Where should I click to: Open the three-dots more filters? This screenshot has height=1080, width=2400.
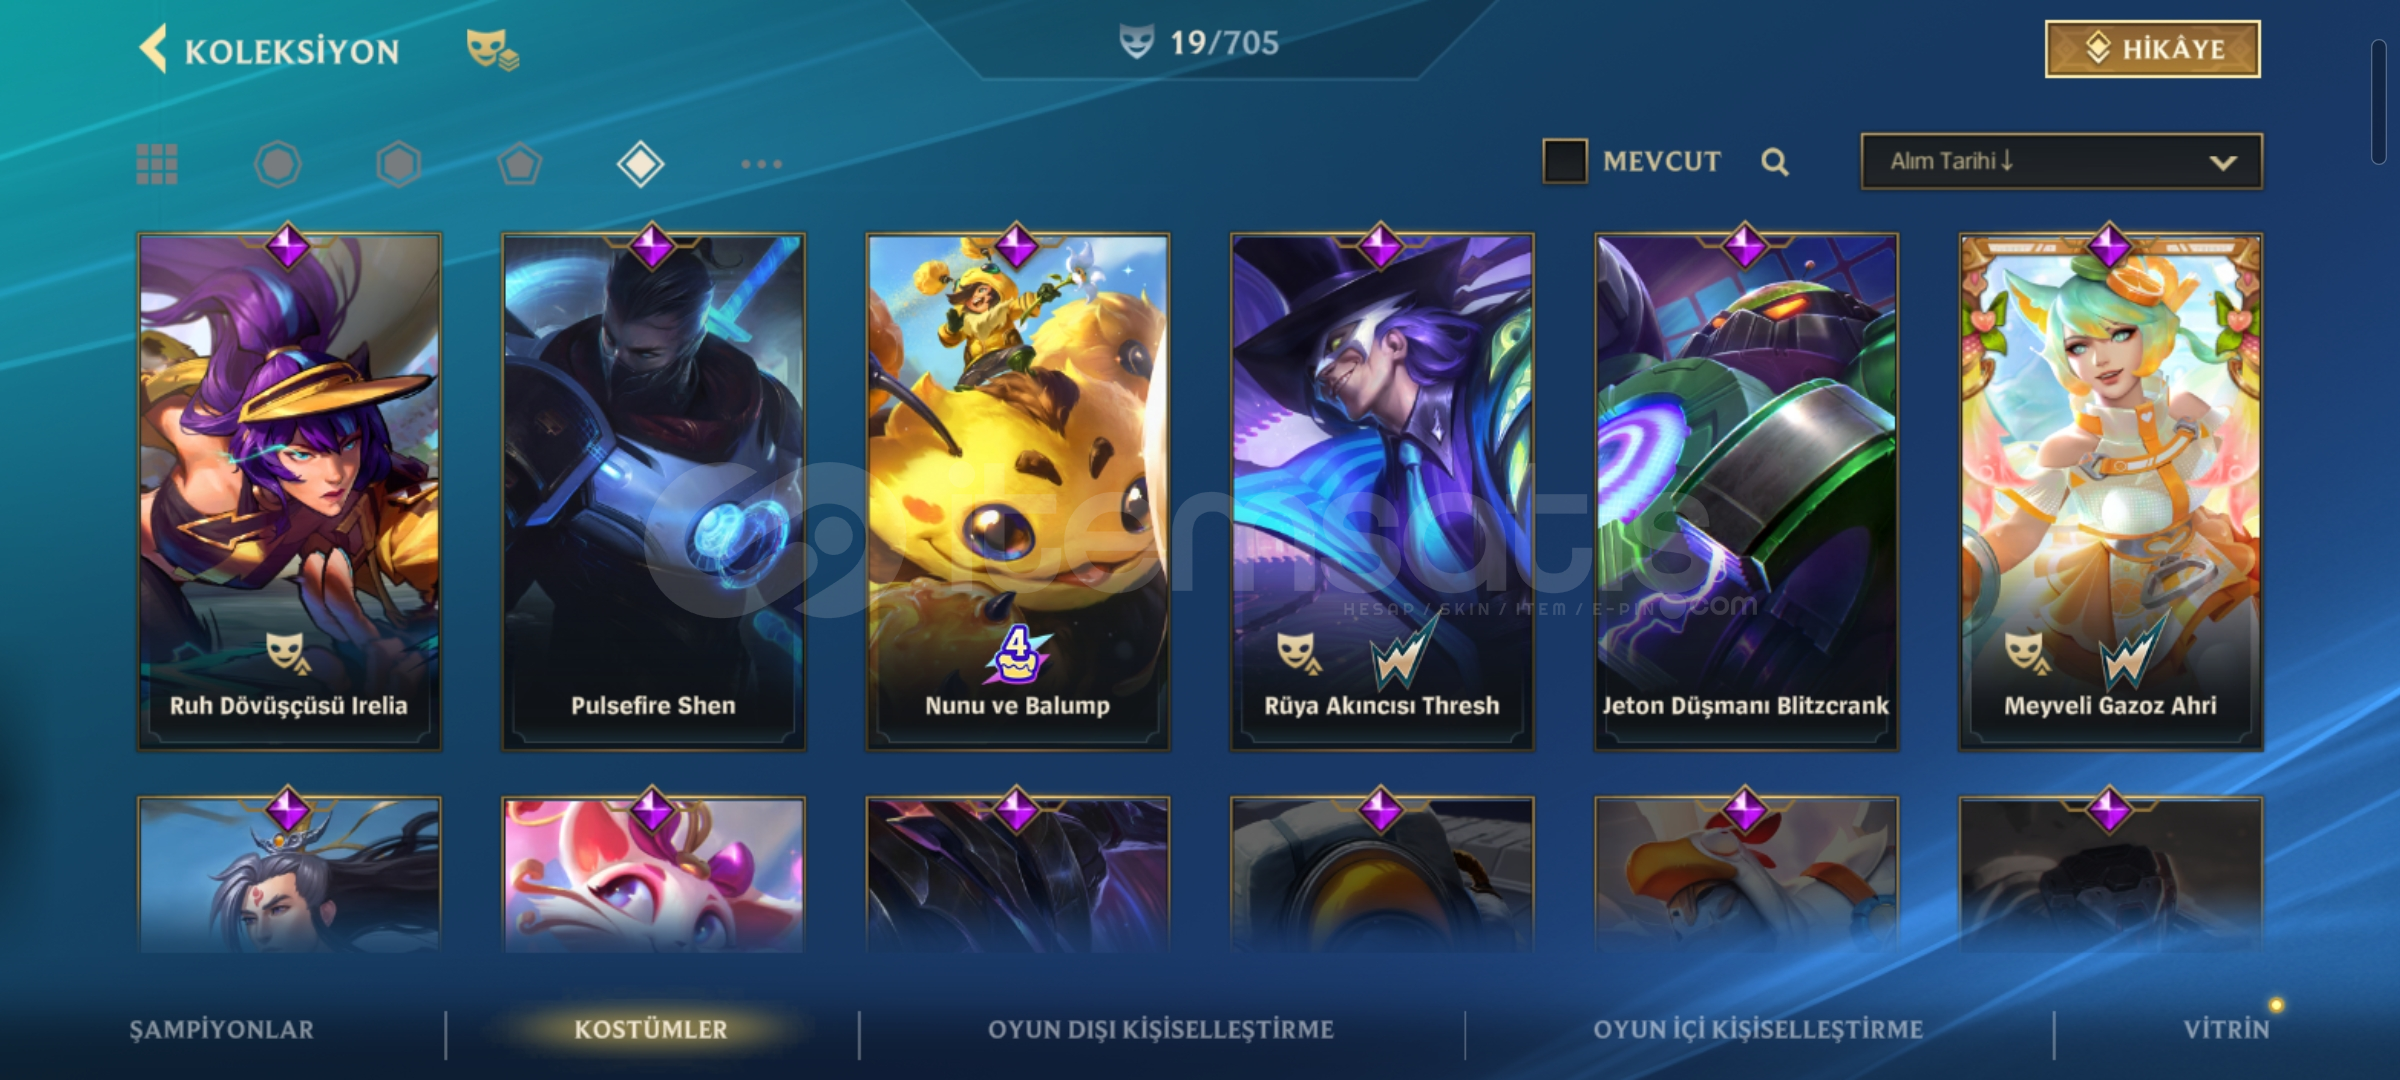pyautogui.click(x=761, y=164)
